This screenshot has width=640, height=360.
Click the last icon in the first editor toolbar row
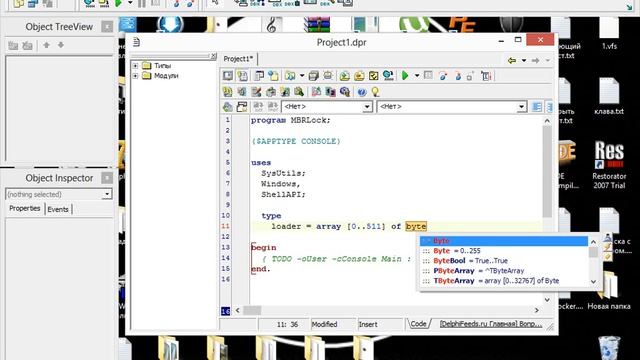486,76
